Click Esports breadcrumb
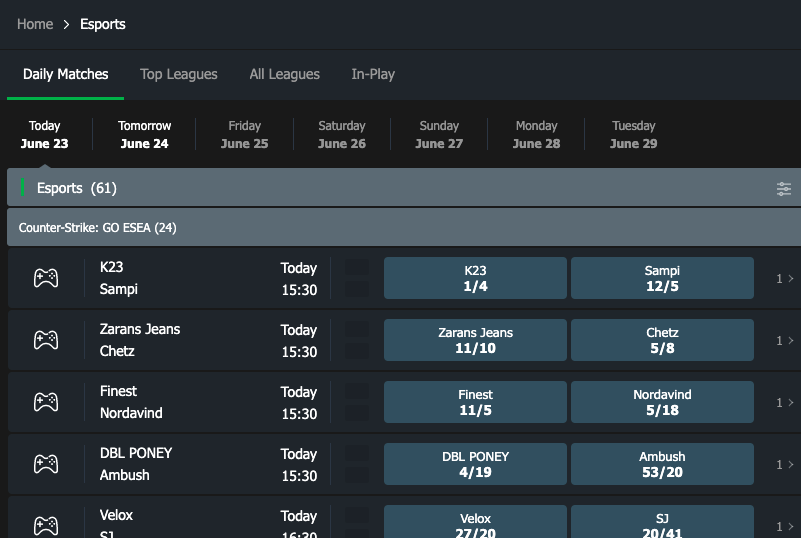This screenshot has height=538, width=801. coord(103,24)
